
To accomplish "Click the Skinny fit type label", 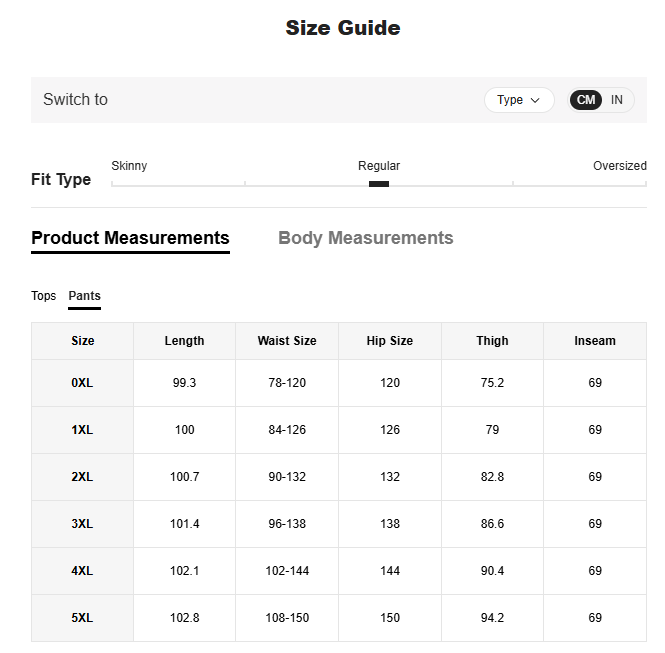I will (129, 166).
